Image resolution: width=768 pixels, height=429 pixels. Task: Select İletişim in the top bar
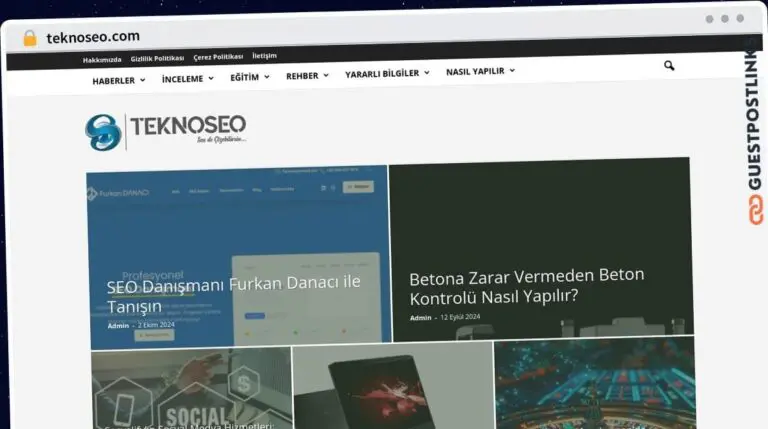coord(264,56)
